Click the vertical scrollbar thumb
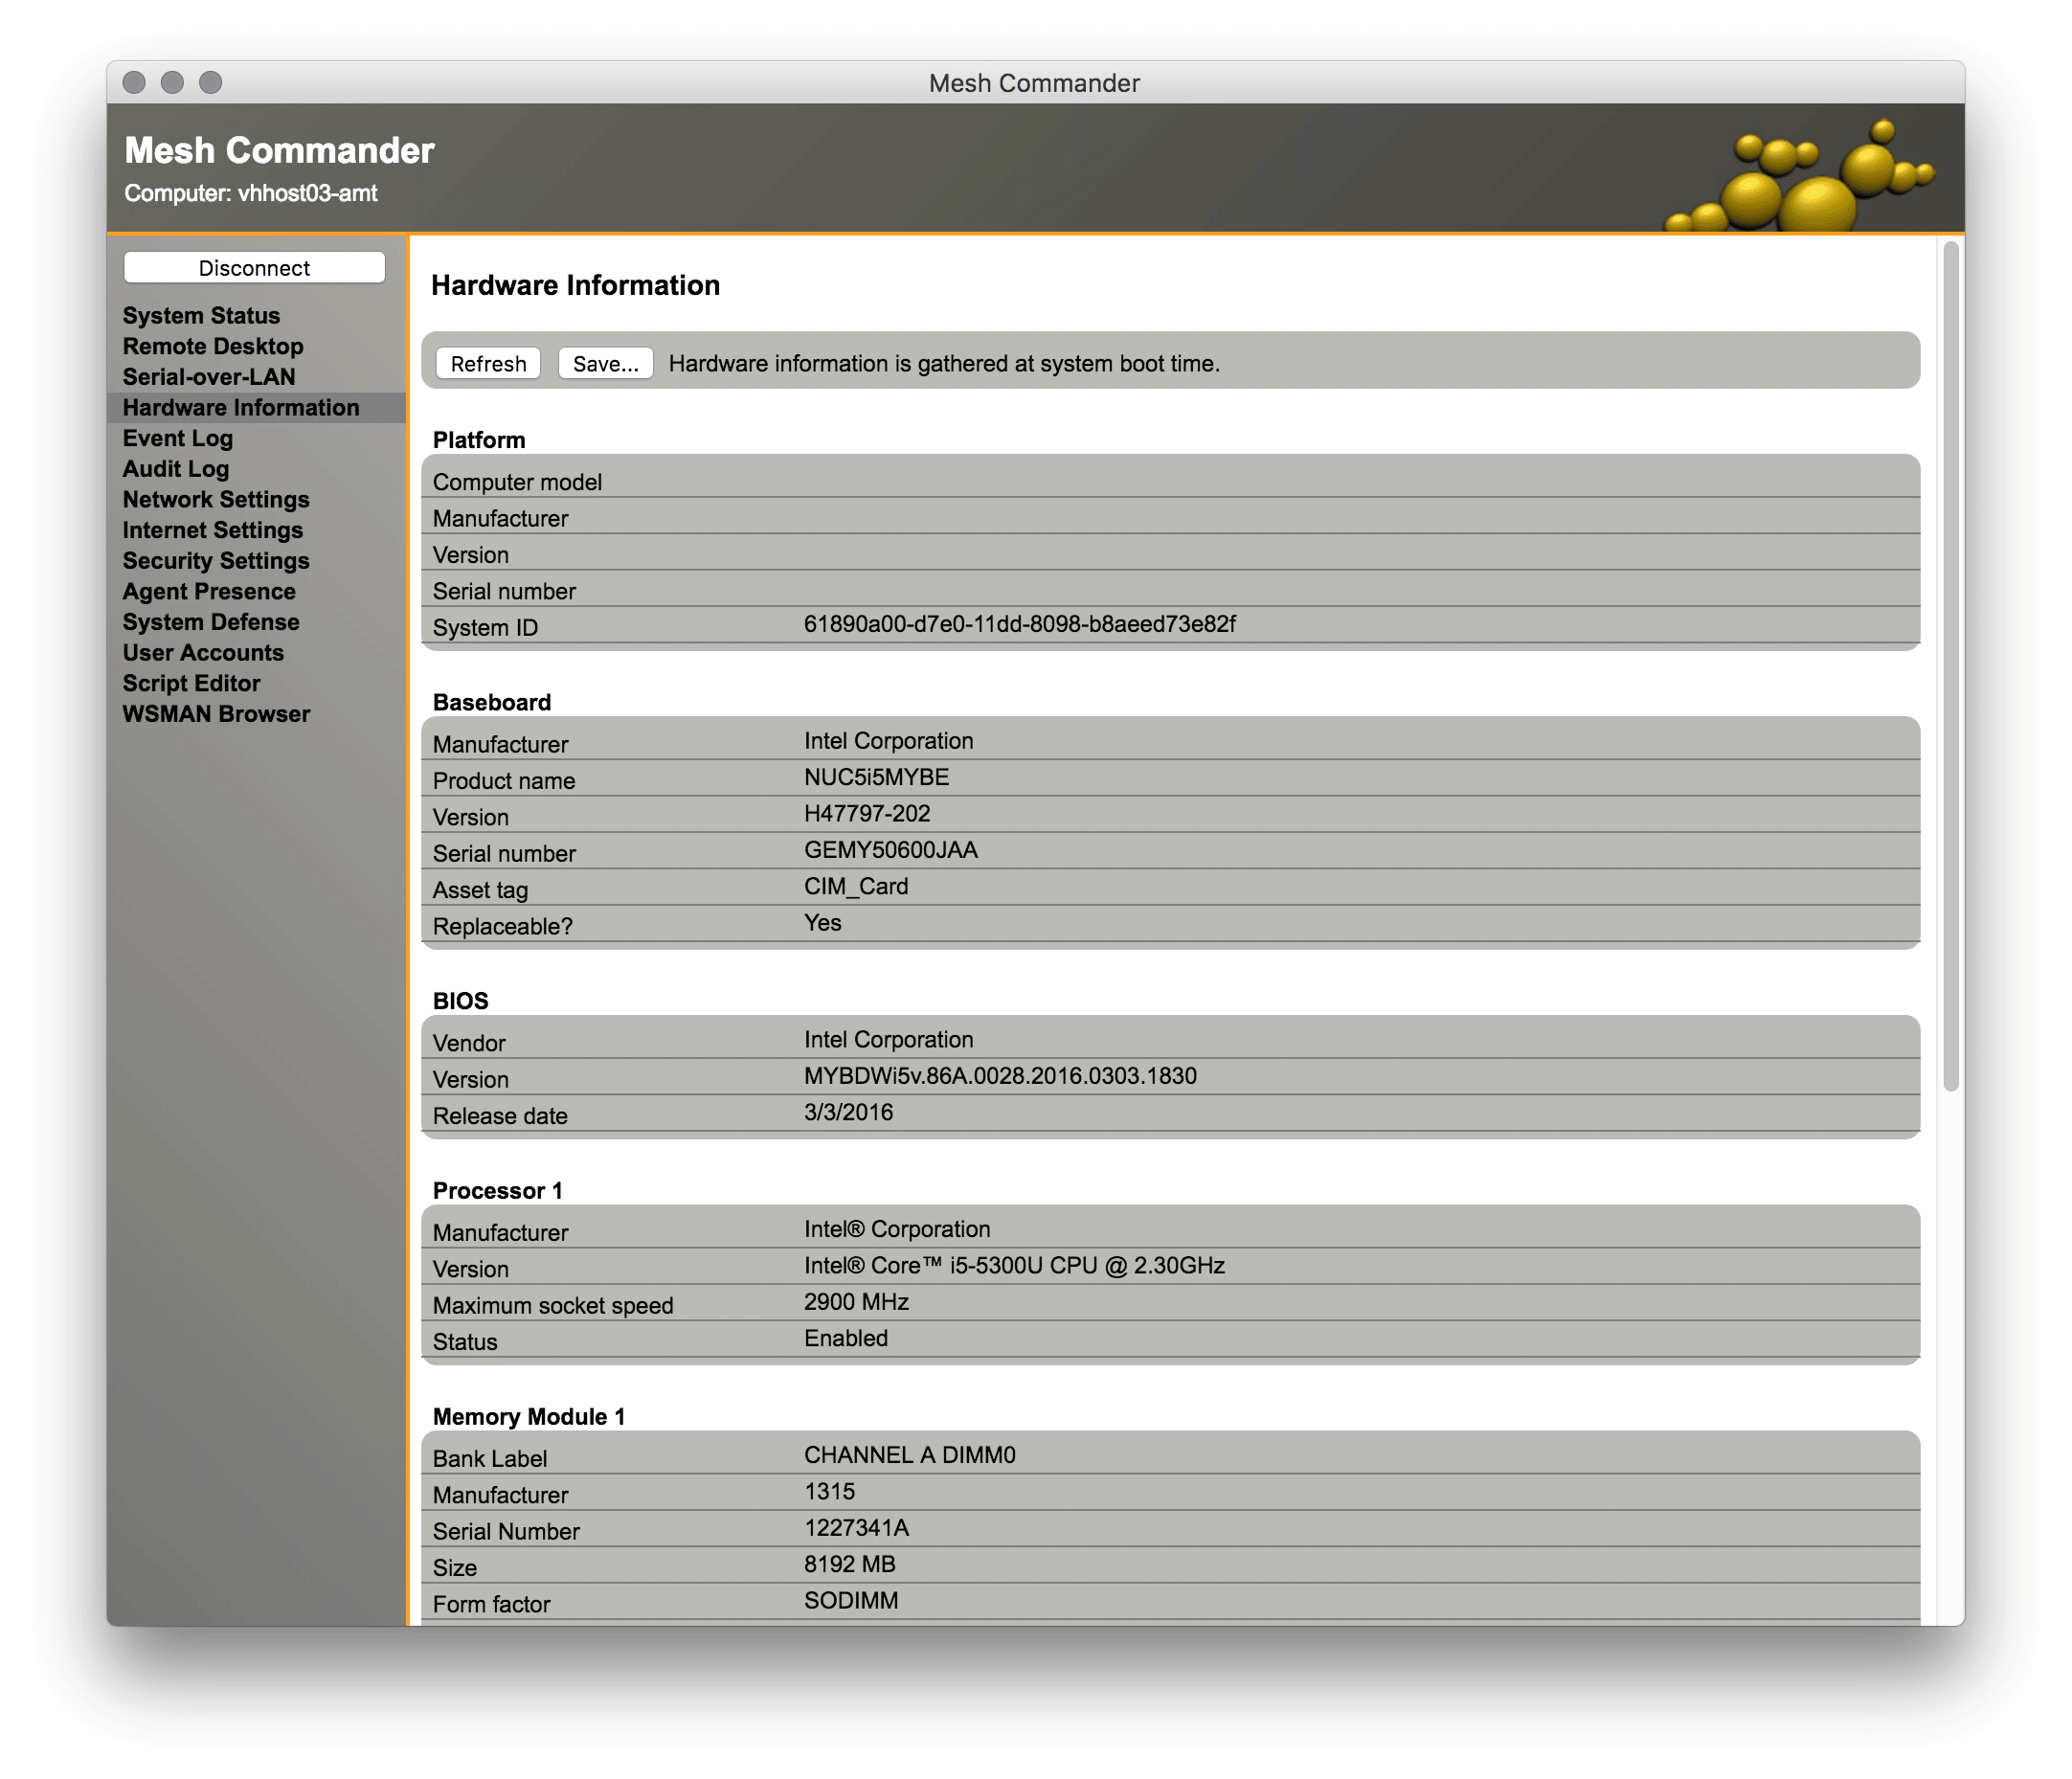This screenshot has width=2072, height=1779. (1951, 665)
